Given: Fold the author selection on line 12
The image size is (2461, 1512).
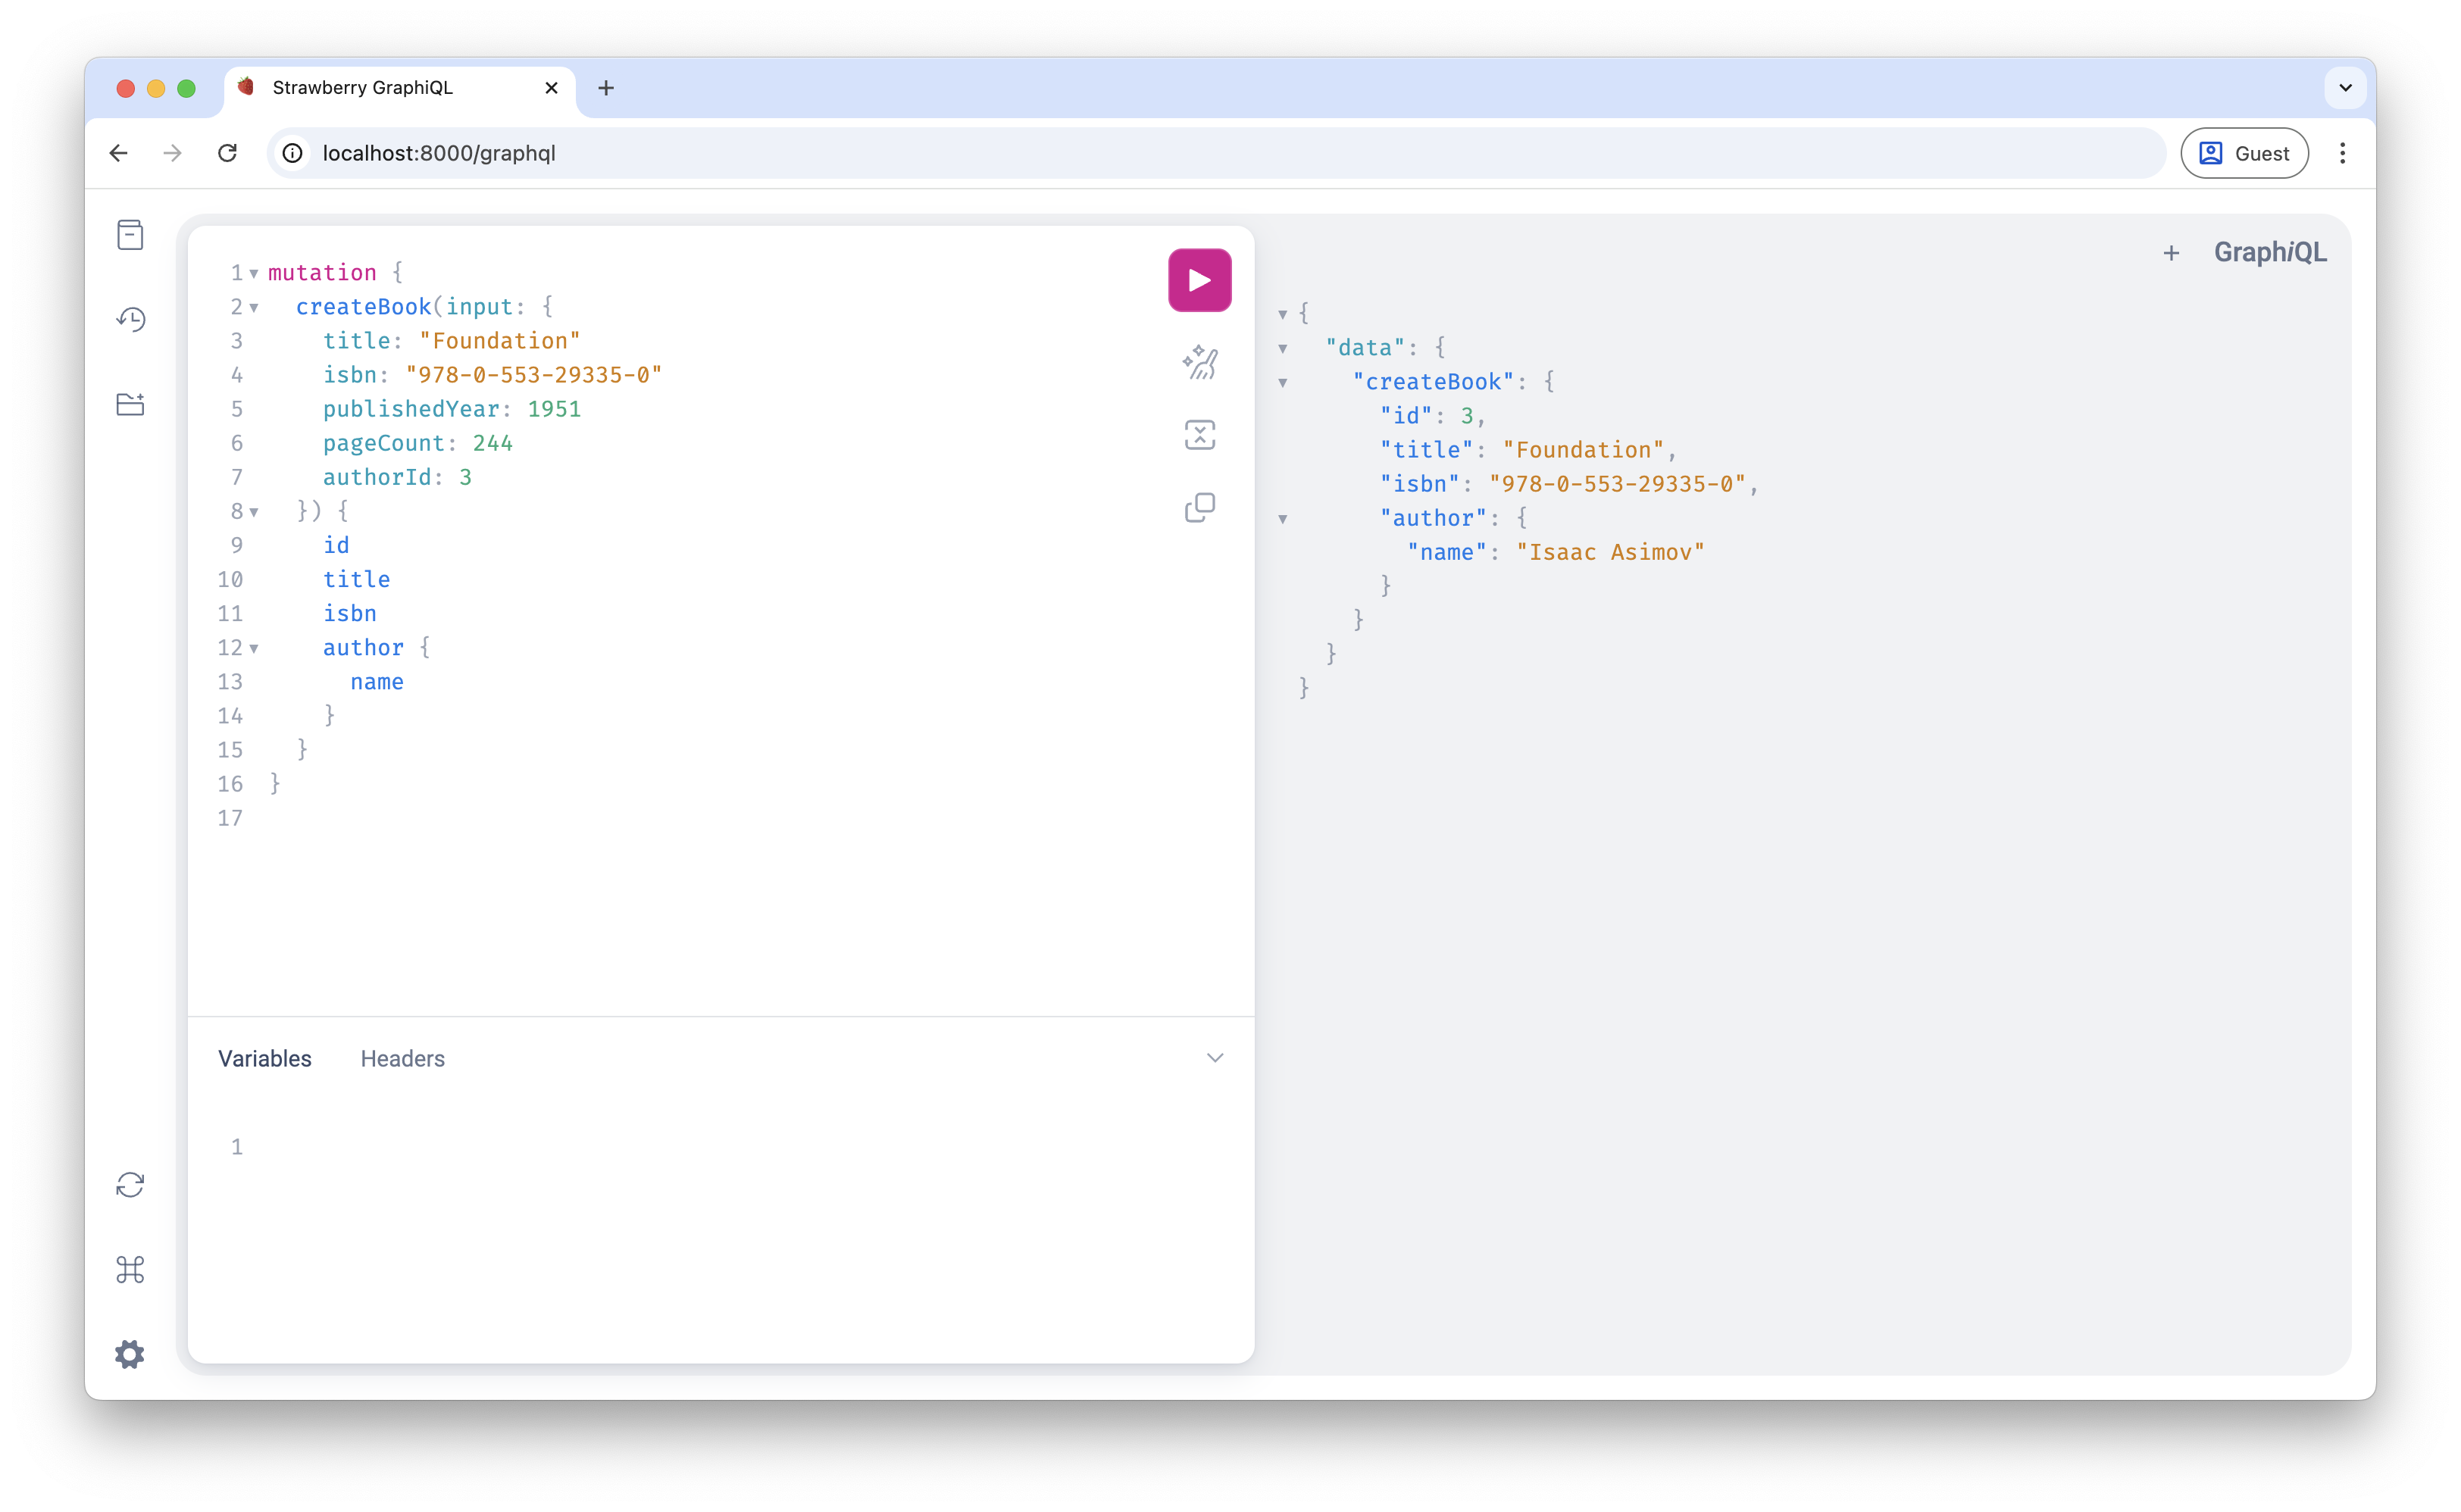Looking at the screenshot, I should click(254, 648).
